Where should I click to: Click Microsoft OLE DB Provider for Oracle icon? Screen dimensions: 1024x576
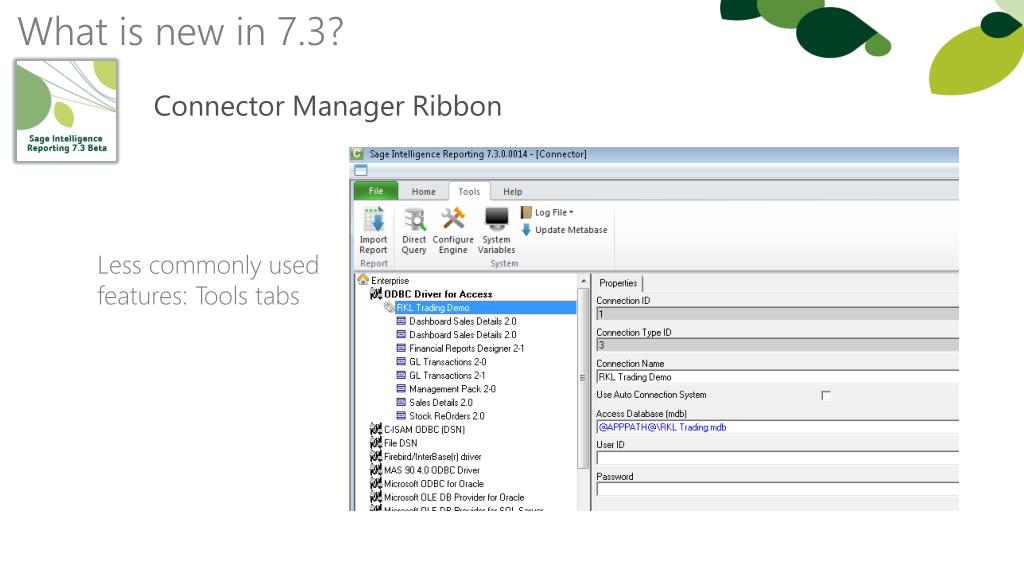(376, 497)
